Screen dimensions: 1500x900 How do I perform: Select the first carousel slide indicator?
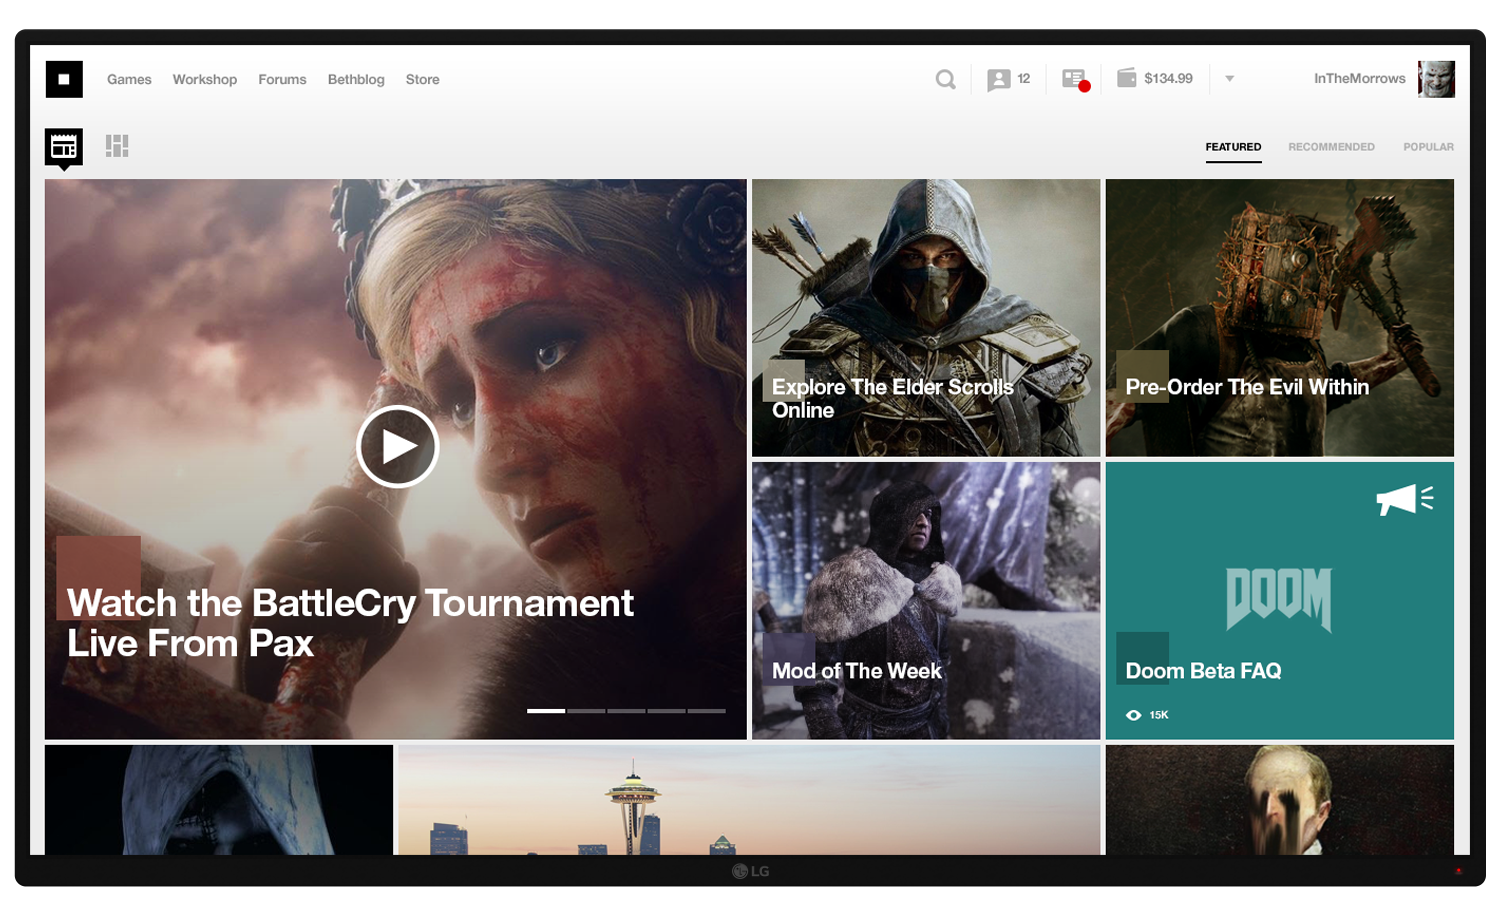pos(546,711)
